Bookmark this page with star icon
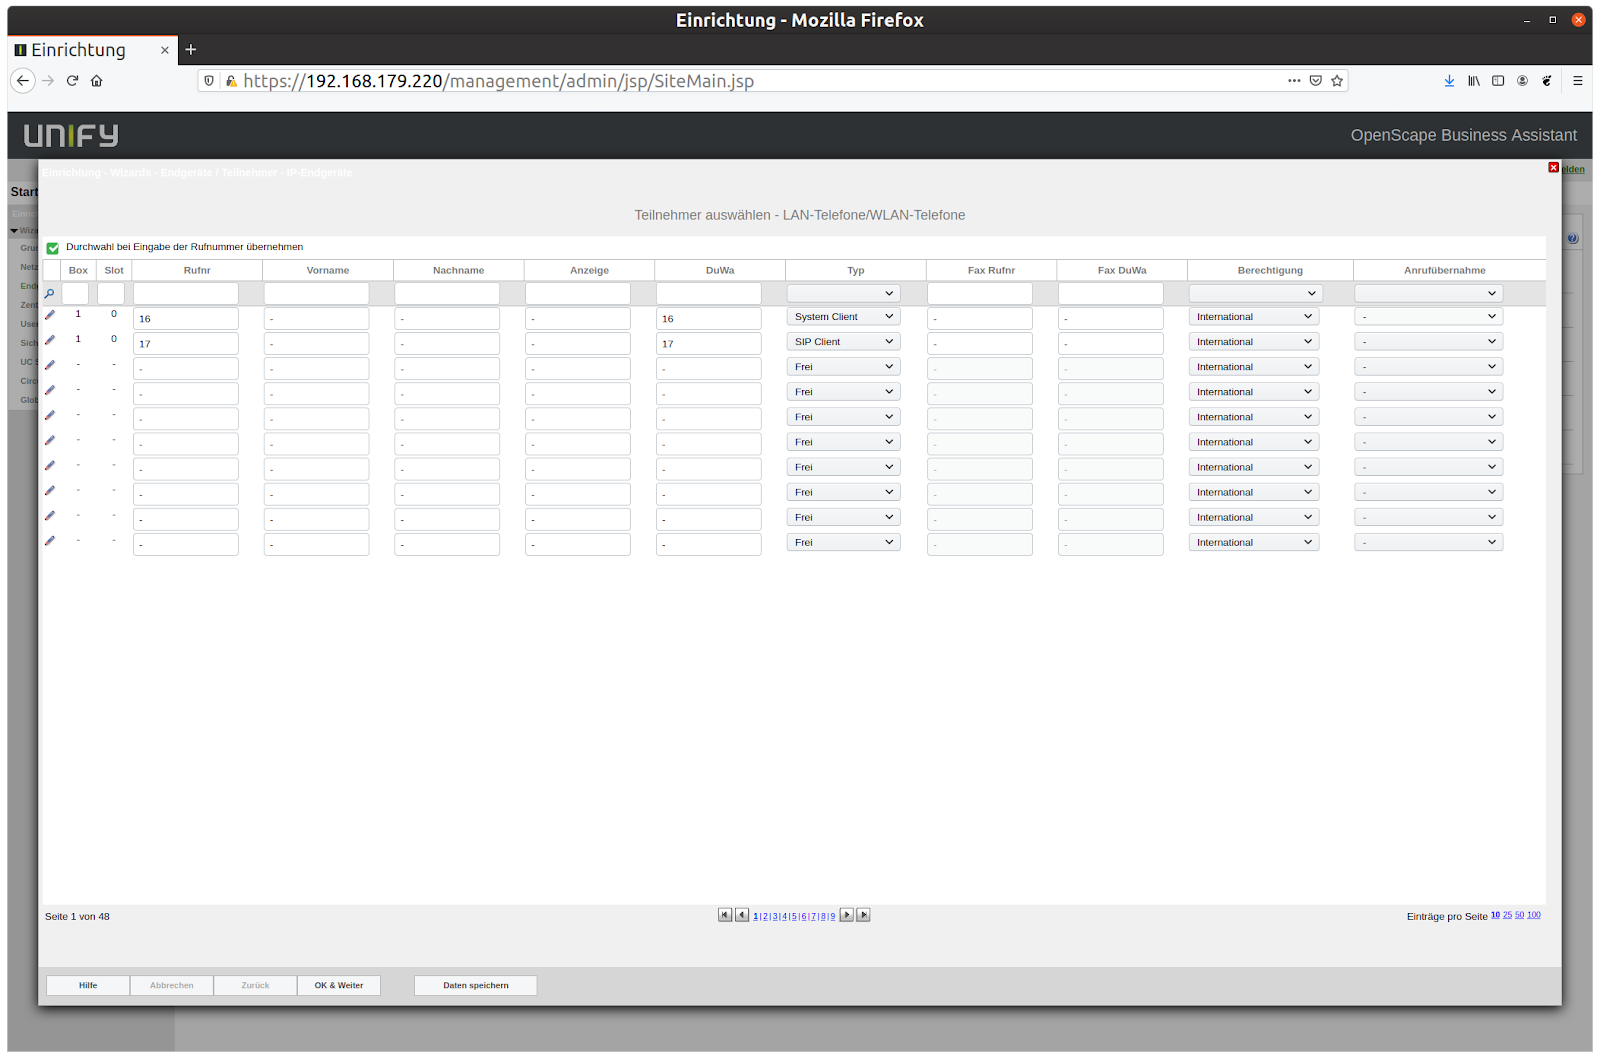The height and width of the screenshot is (1059, 1600). (1337, 81)
